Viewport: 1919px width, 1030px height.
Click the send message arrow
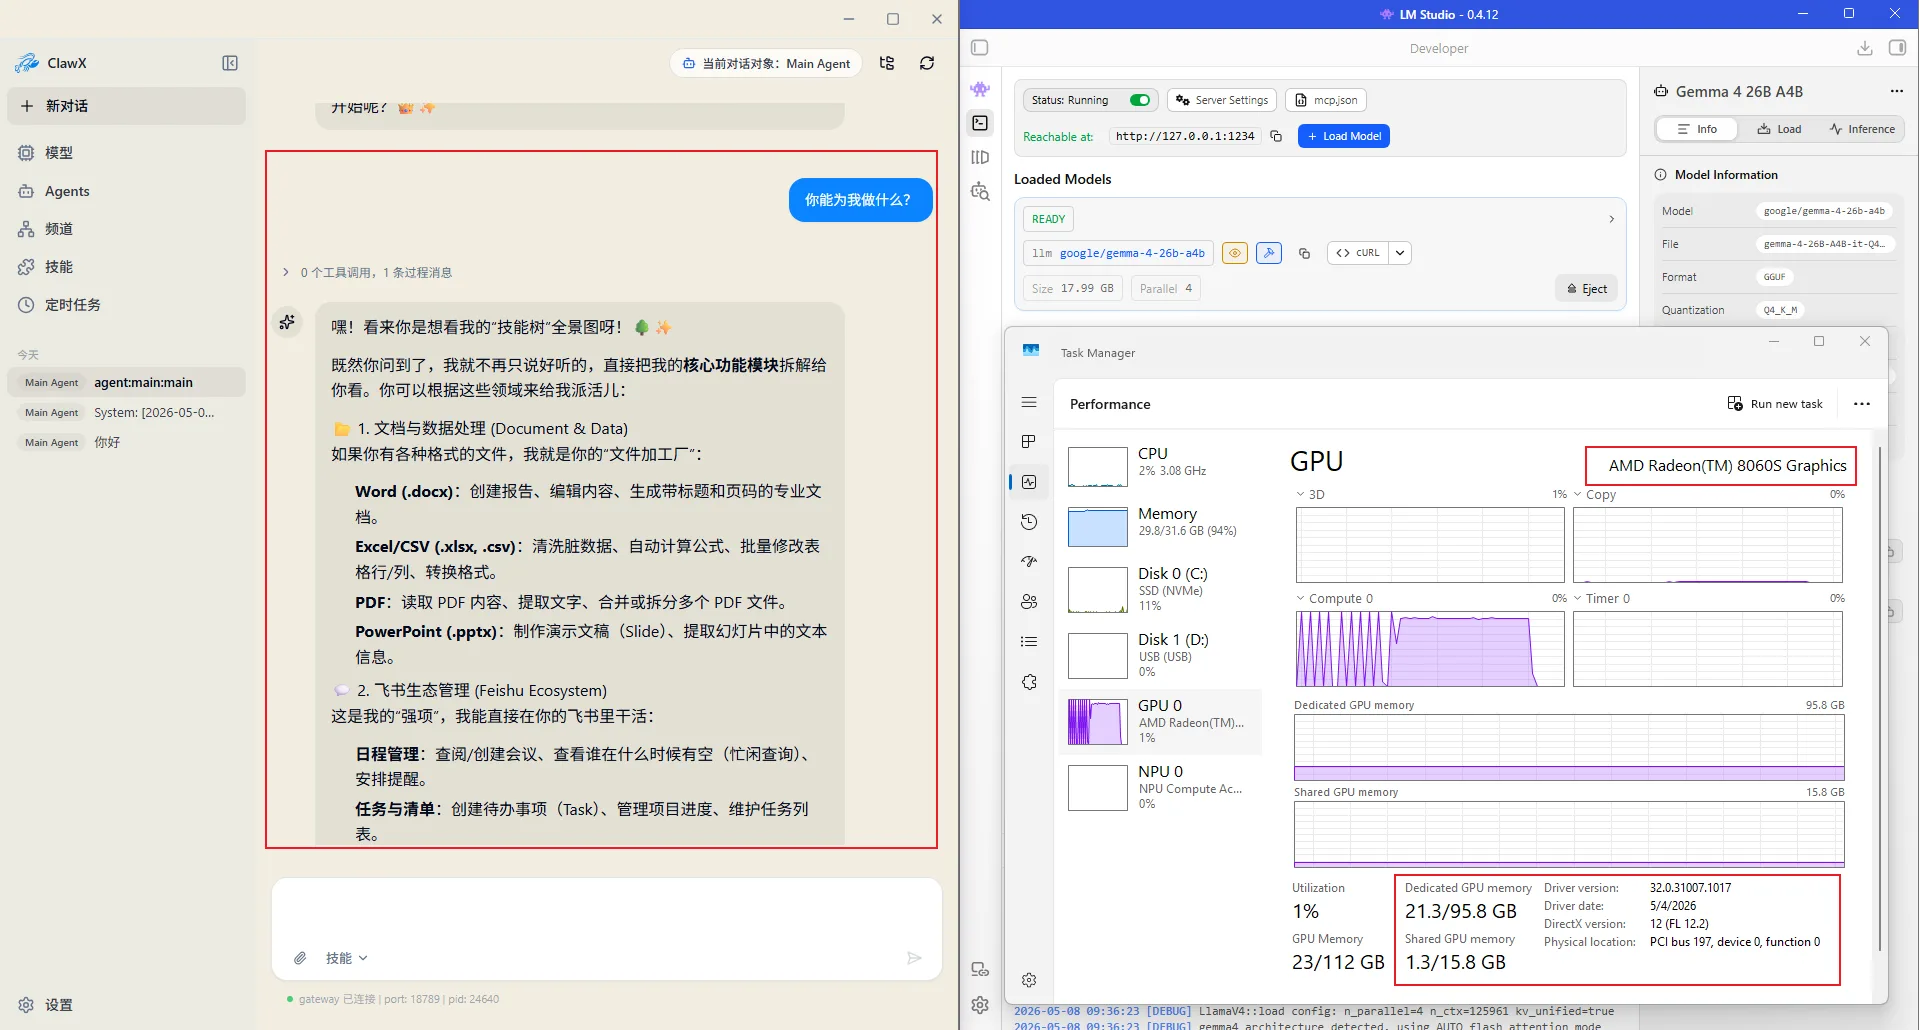(x=914, y=958)
